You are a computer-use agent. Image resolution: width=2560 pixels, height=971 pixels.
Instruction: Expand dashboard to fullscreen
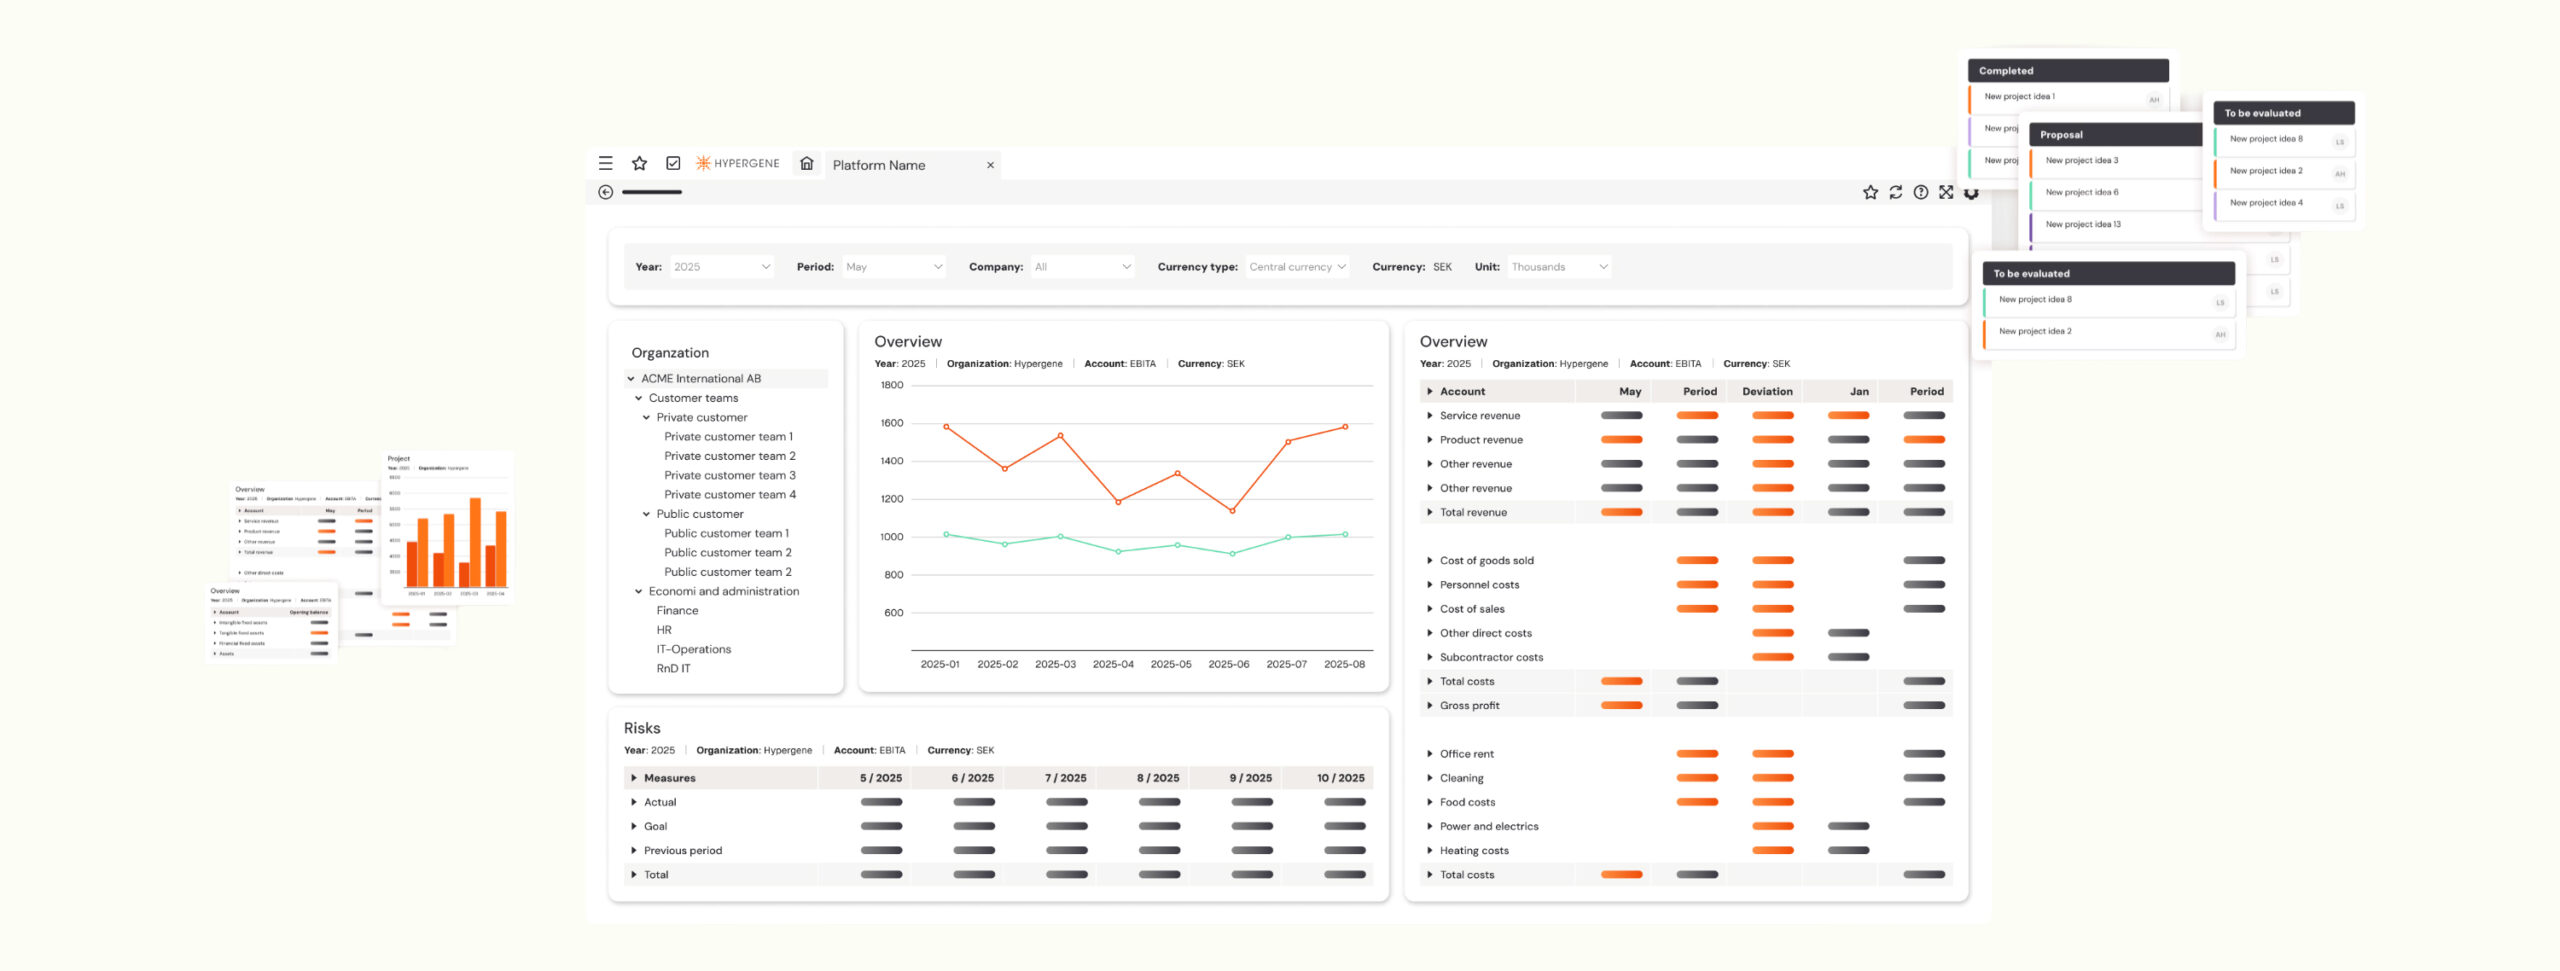tap(1945, 192)
